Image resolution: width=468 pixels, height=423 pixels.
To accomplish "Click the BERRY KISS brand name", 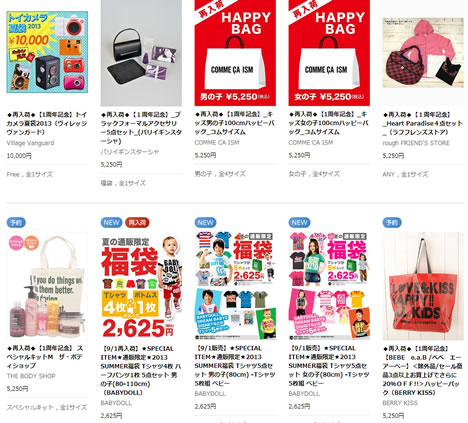I will tap(400, 403).
